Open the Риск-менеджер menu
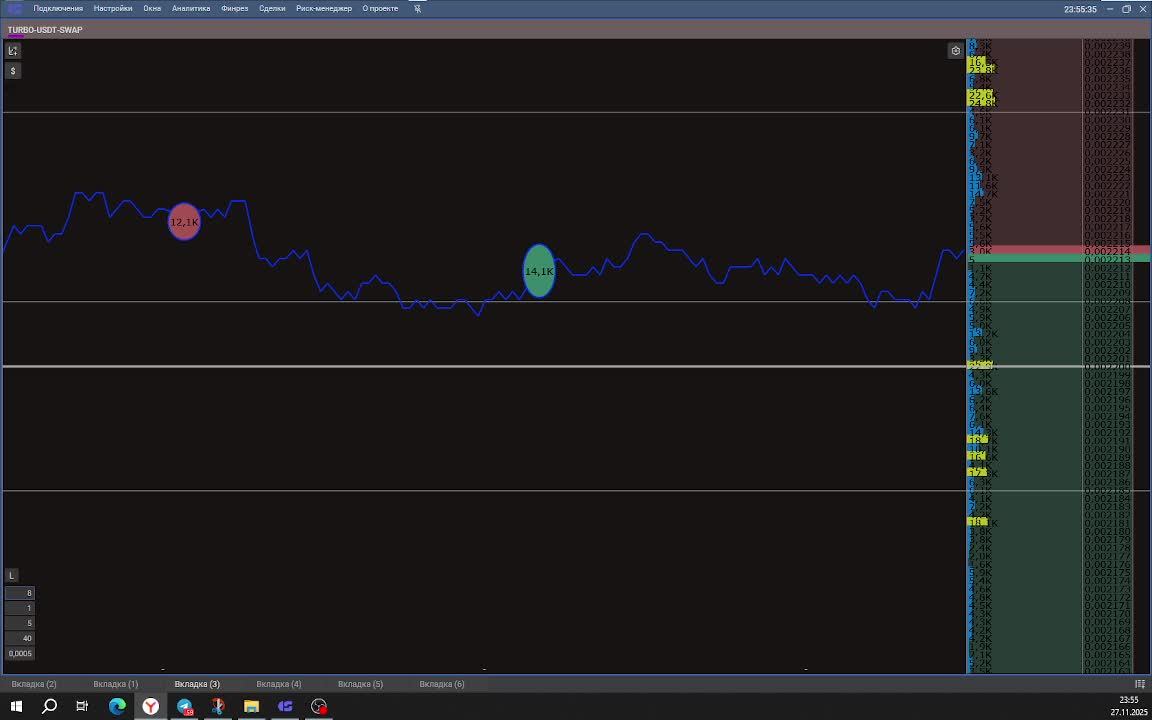 pos(324,9)
